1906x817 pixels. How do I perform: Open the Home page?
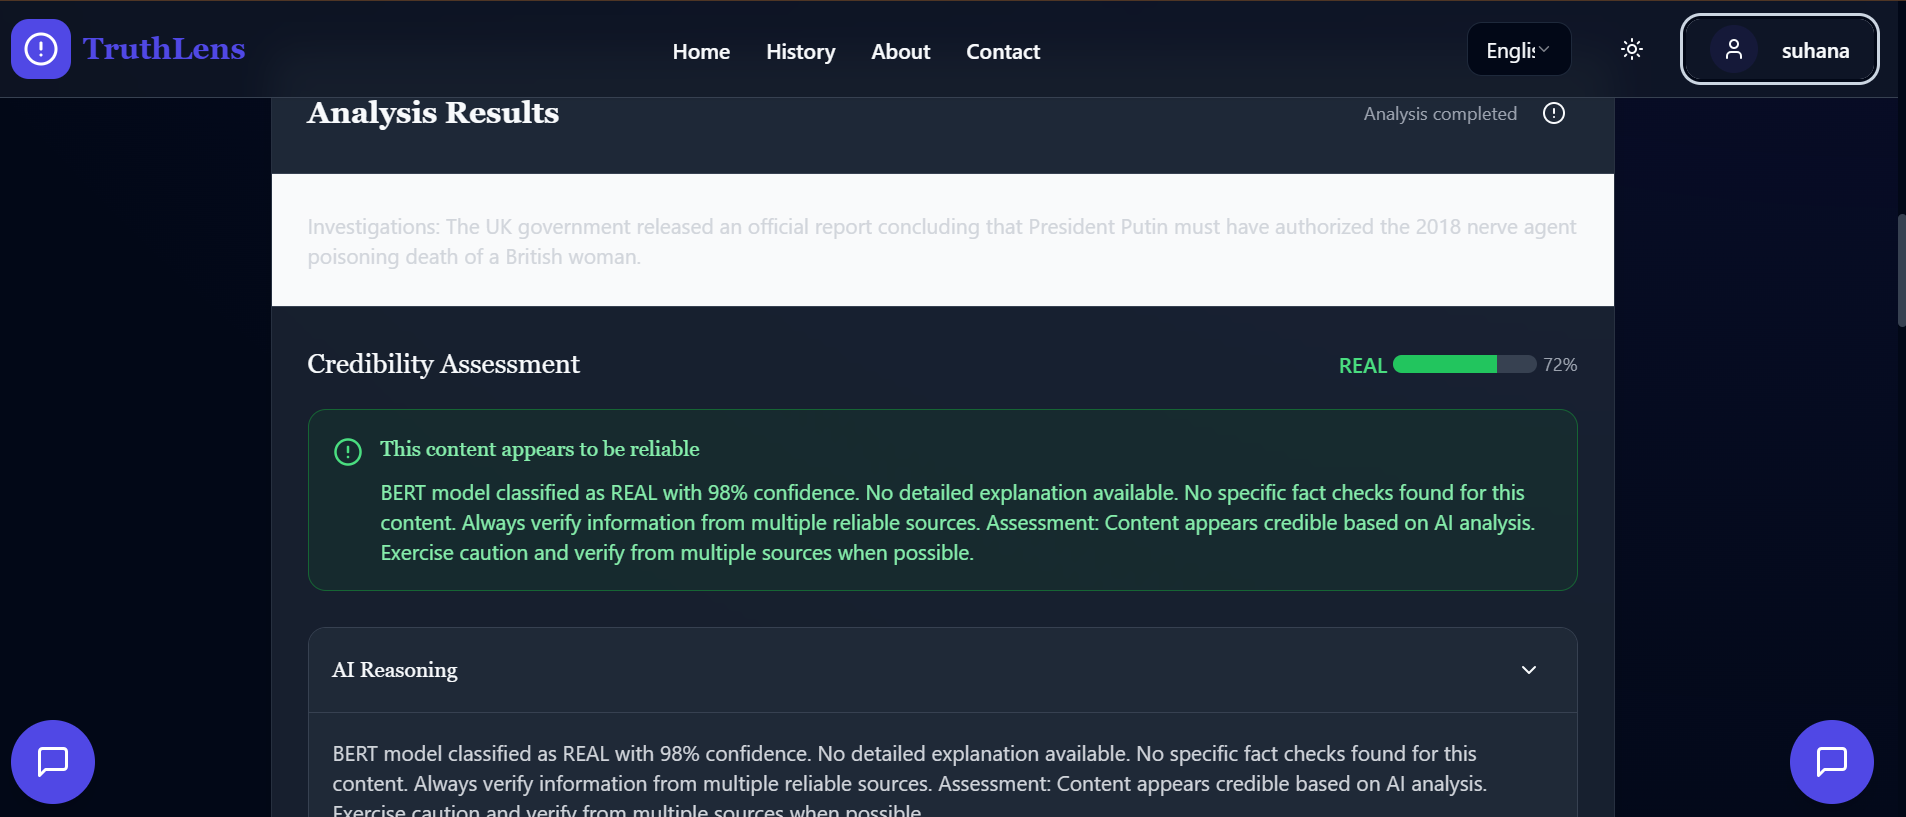point(701,52)
